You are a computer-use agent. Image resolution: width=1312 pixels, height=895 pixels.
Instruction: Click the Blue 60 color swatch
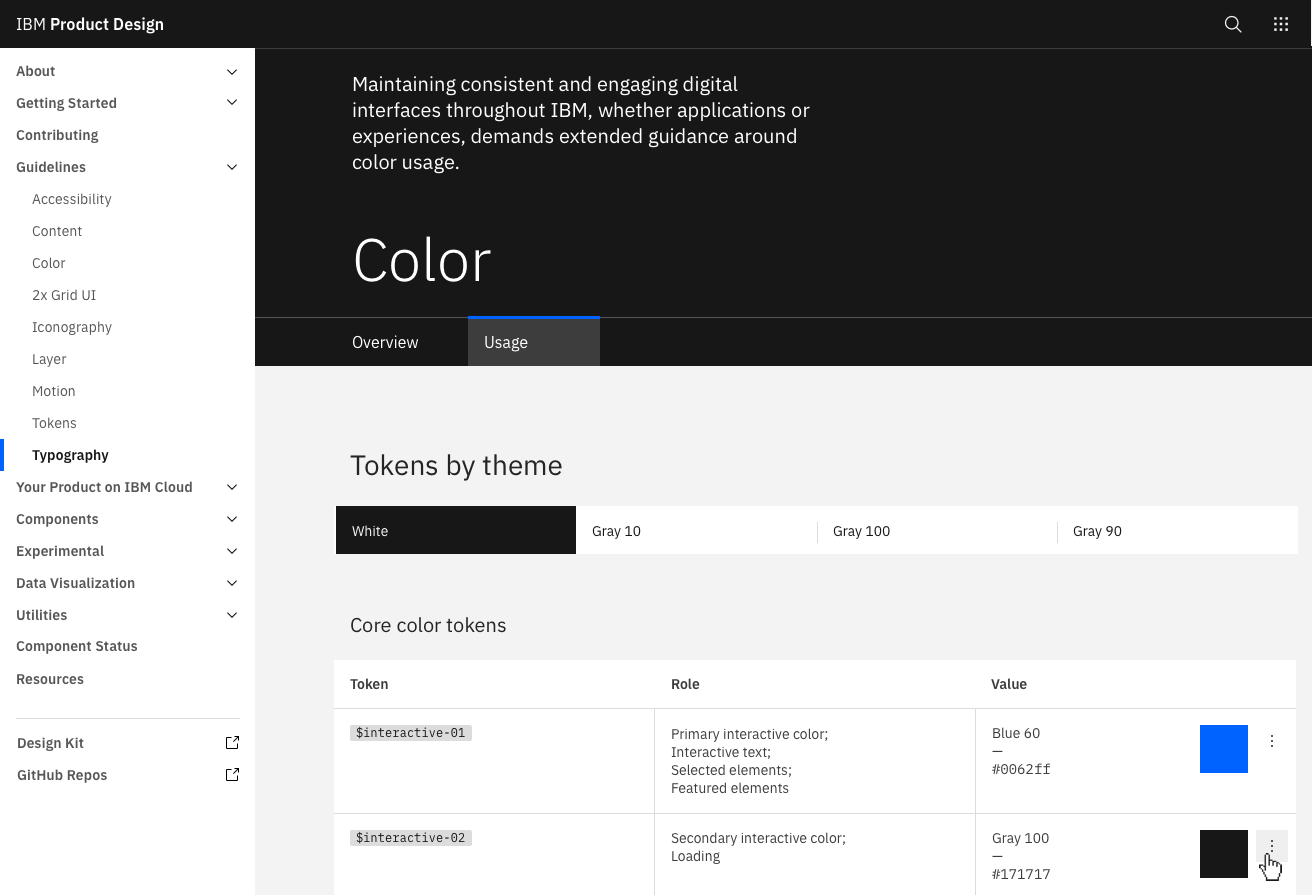coord(1223,748)
